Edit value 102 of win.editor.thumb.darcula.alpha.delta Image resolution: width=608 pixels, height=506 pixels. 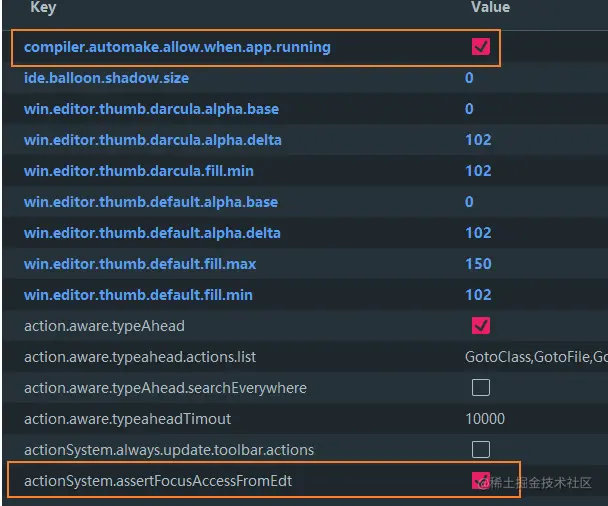pos(478,140)
